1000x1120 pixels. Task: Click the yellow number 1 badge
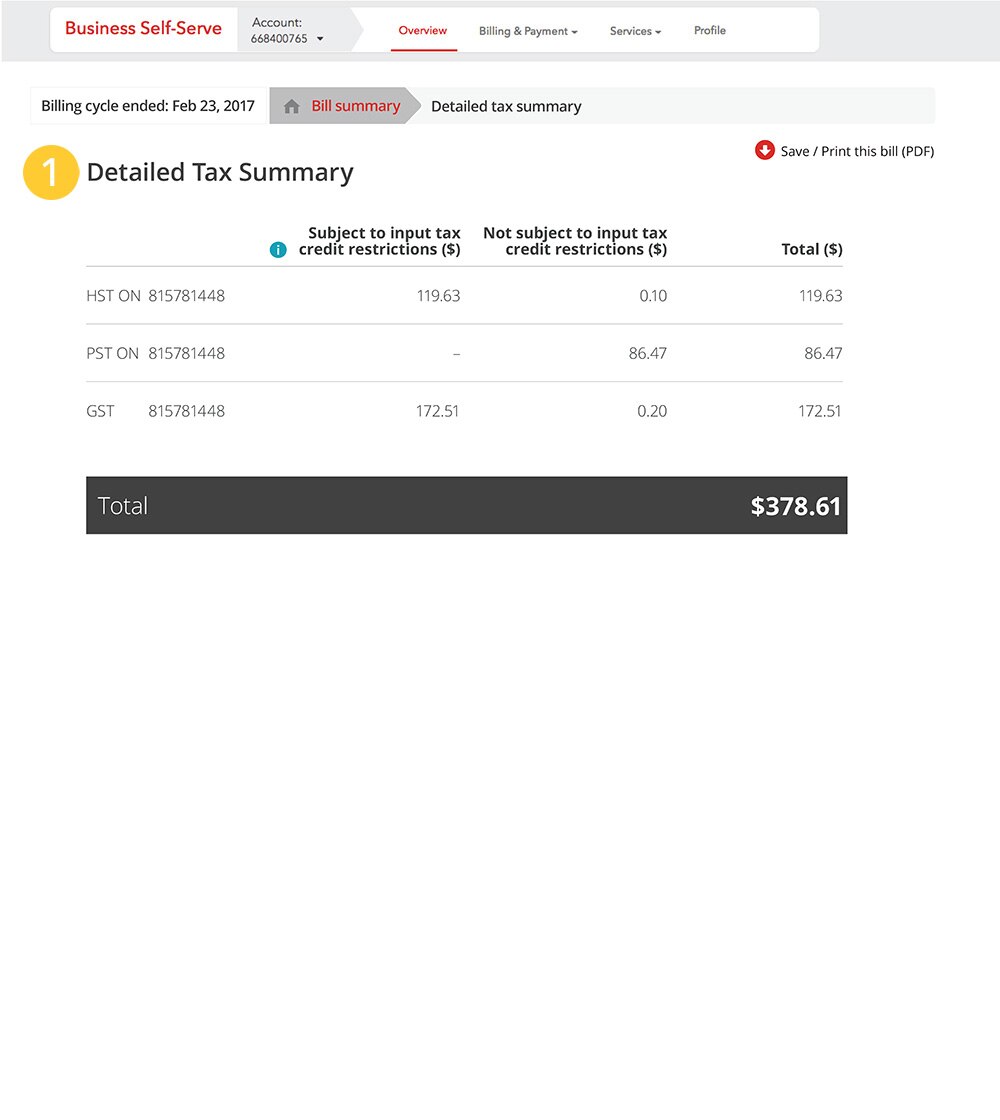tap(51, 172)
